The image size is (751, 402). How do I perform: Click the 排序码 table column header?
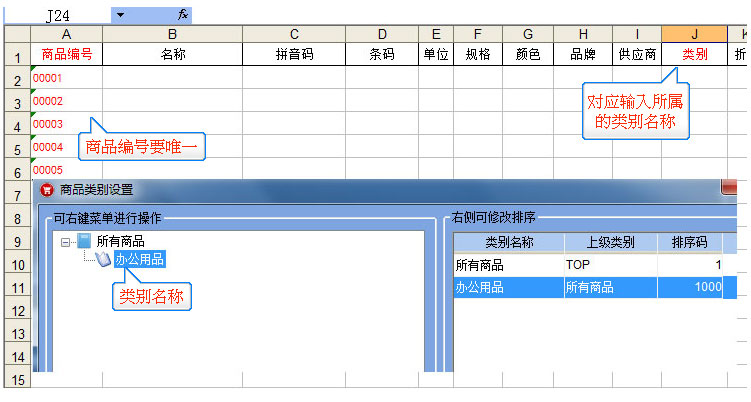(689, 243)
